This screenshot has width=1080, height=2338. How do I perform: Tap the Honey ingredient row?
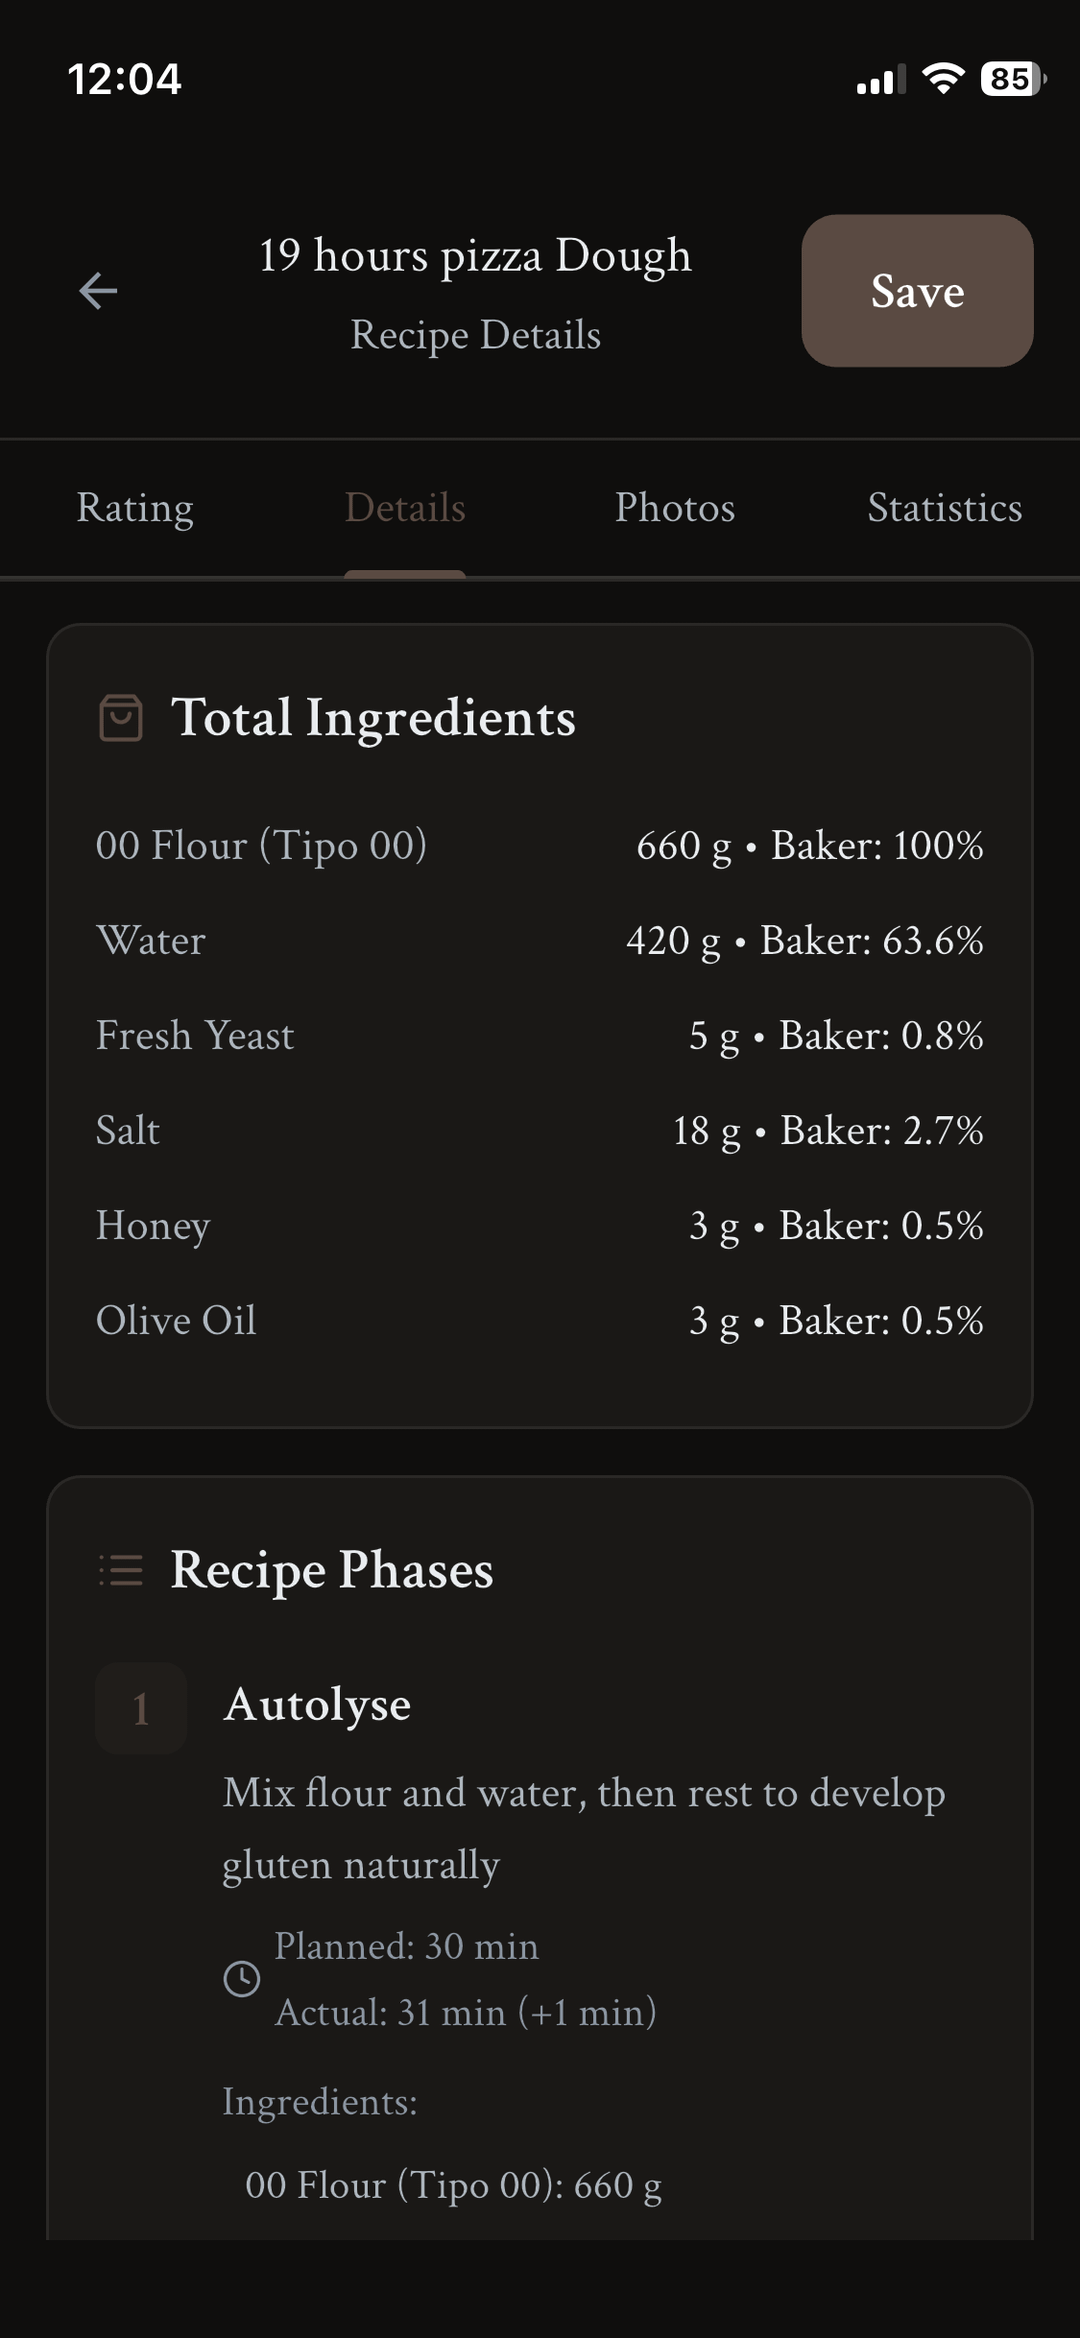pos(540,1226)
